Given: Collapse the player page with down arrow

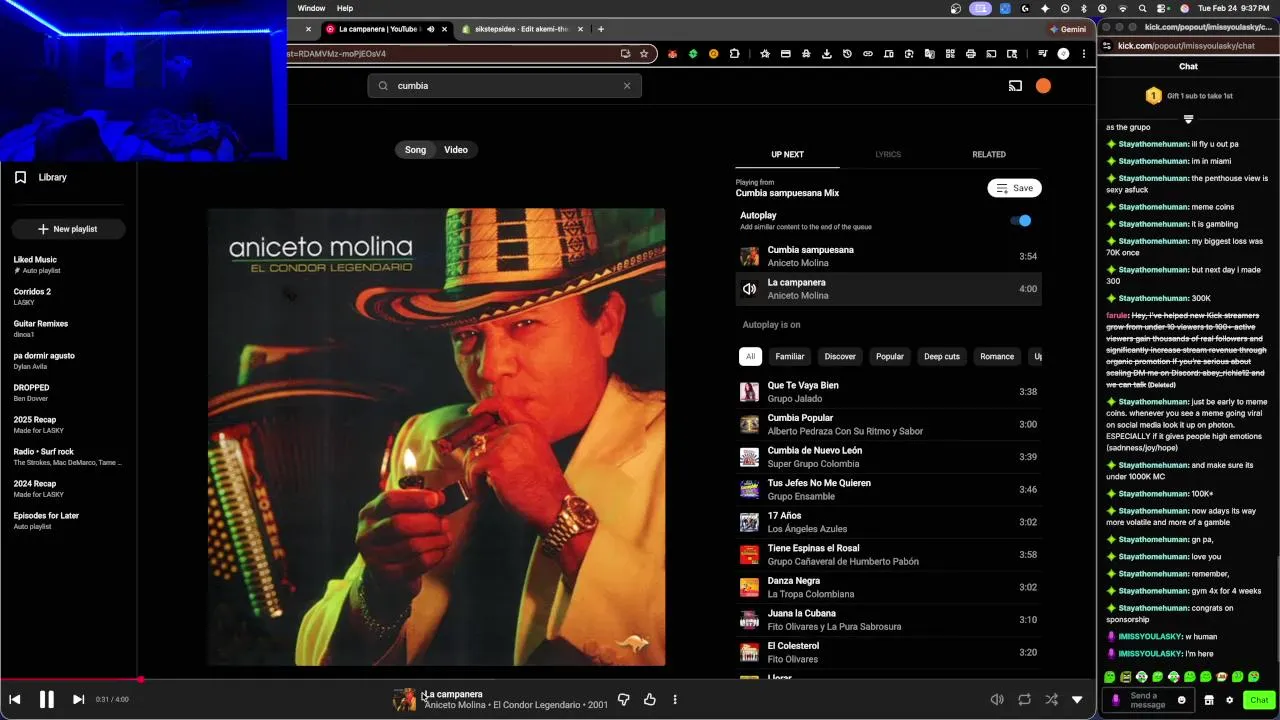Looking at the screenshot, I should [1077, 699].
